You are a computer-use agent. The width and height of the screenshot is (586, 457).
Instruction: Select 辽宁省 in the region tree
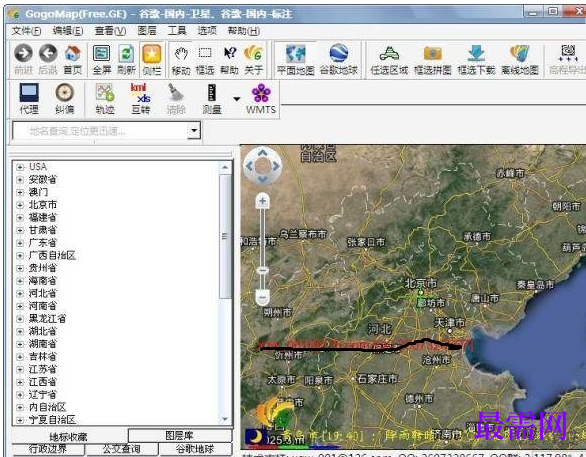click(x=43, y=395)
